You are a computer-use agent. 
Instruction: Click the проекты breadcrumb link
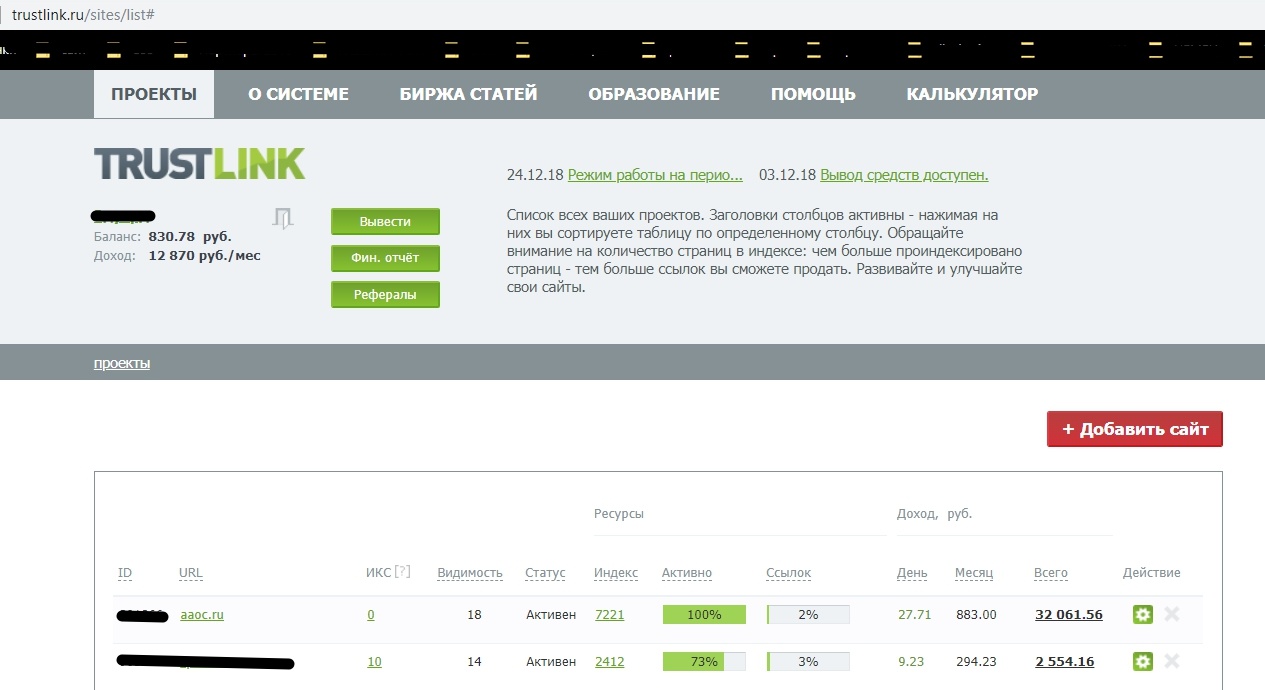coord(122,363)
